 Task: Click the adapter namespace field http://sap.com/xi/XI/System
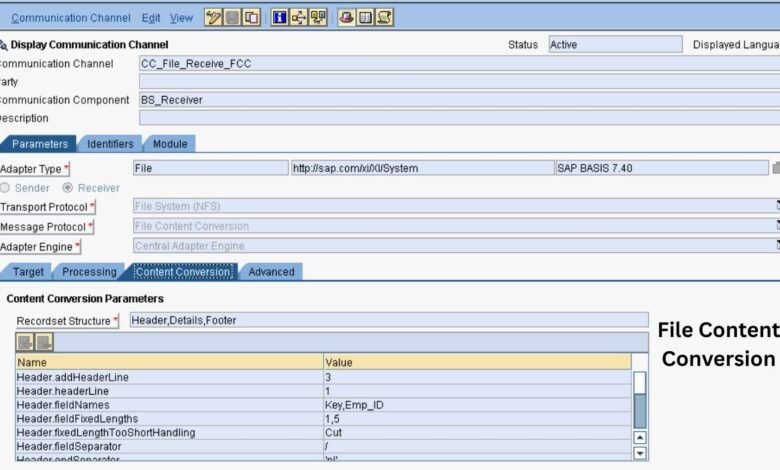click(422, 168)
